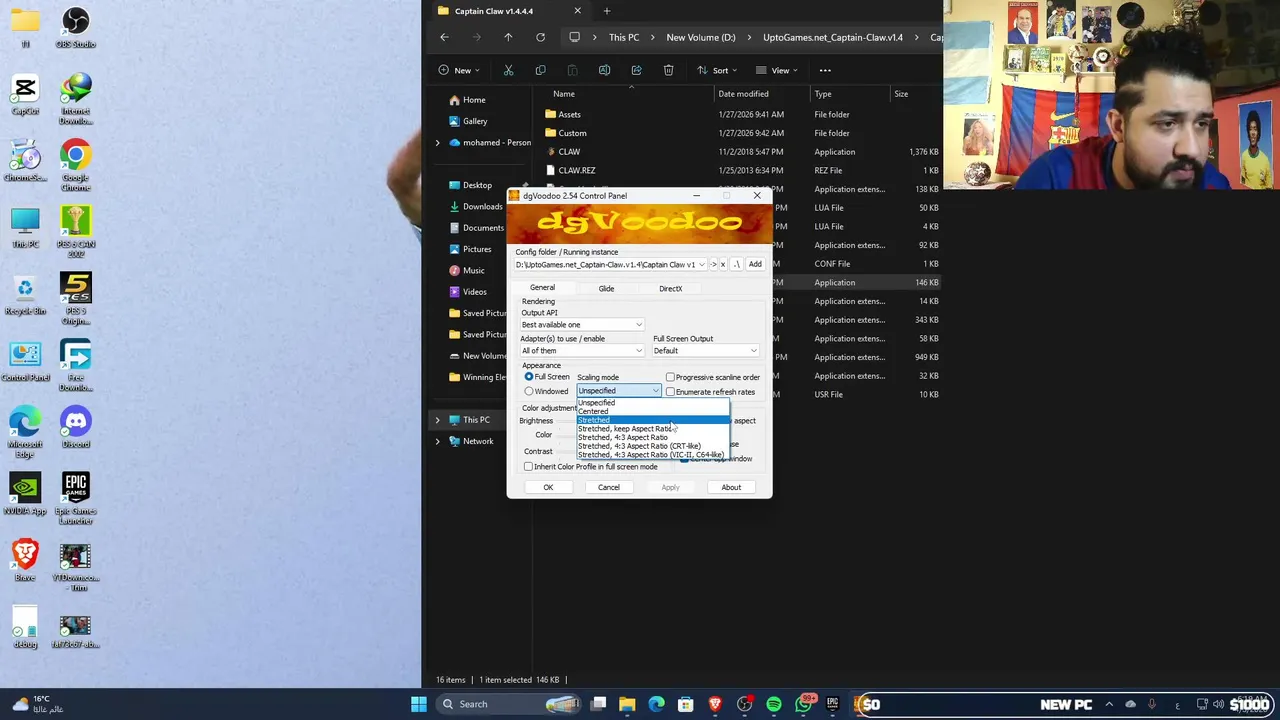Click the x button to remove config path

723,264
